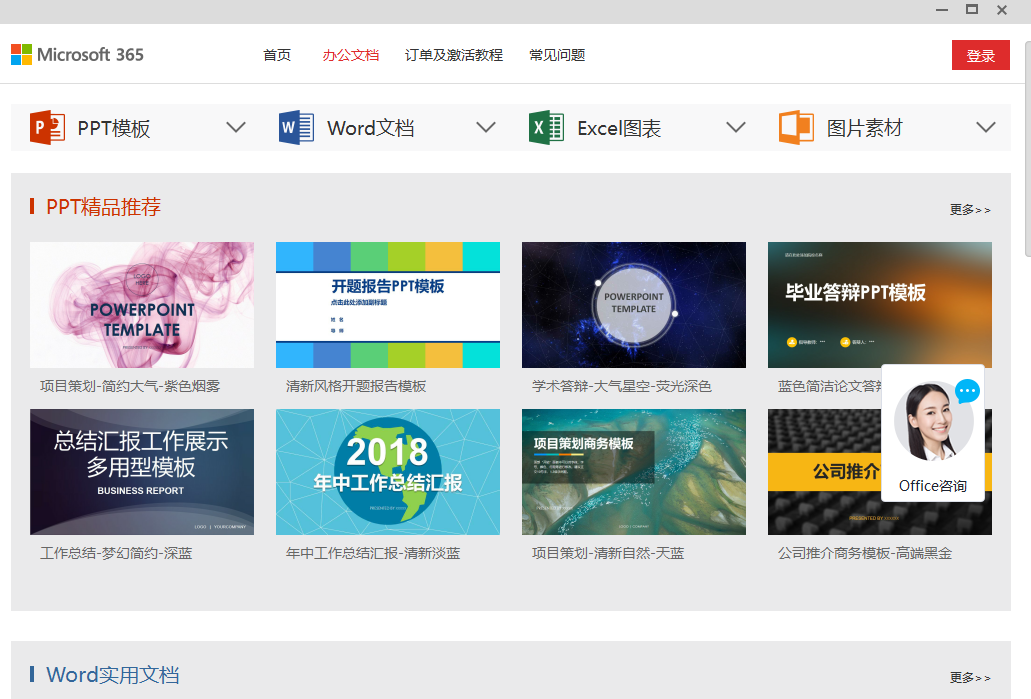Viewport: 1031px width, 699px height.
Task: Expand the PPT模板 dropdown arrow
Action: (x=236, y=128)
